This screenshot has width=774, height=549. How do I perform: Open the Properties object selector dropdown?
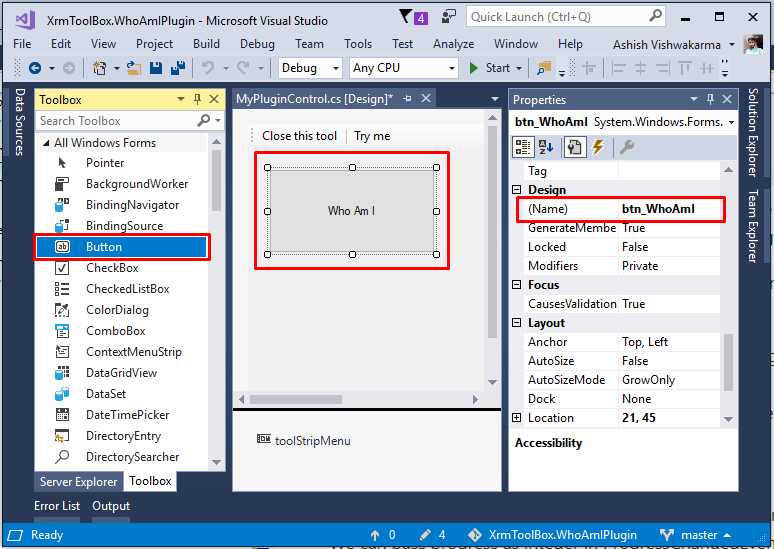click(731, 122)
